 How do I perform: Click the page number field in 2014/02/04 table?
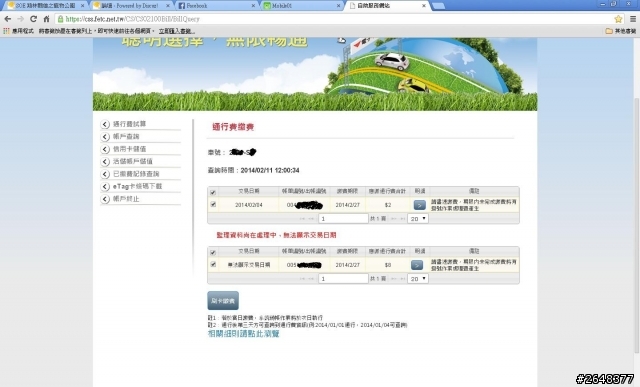point(343,219)
